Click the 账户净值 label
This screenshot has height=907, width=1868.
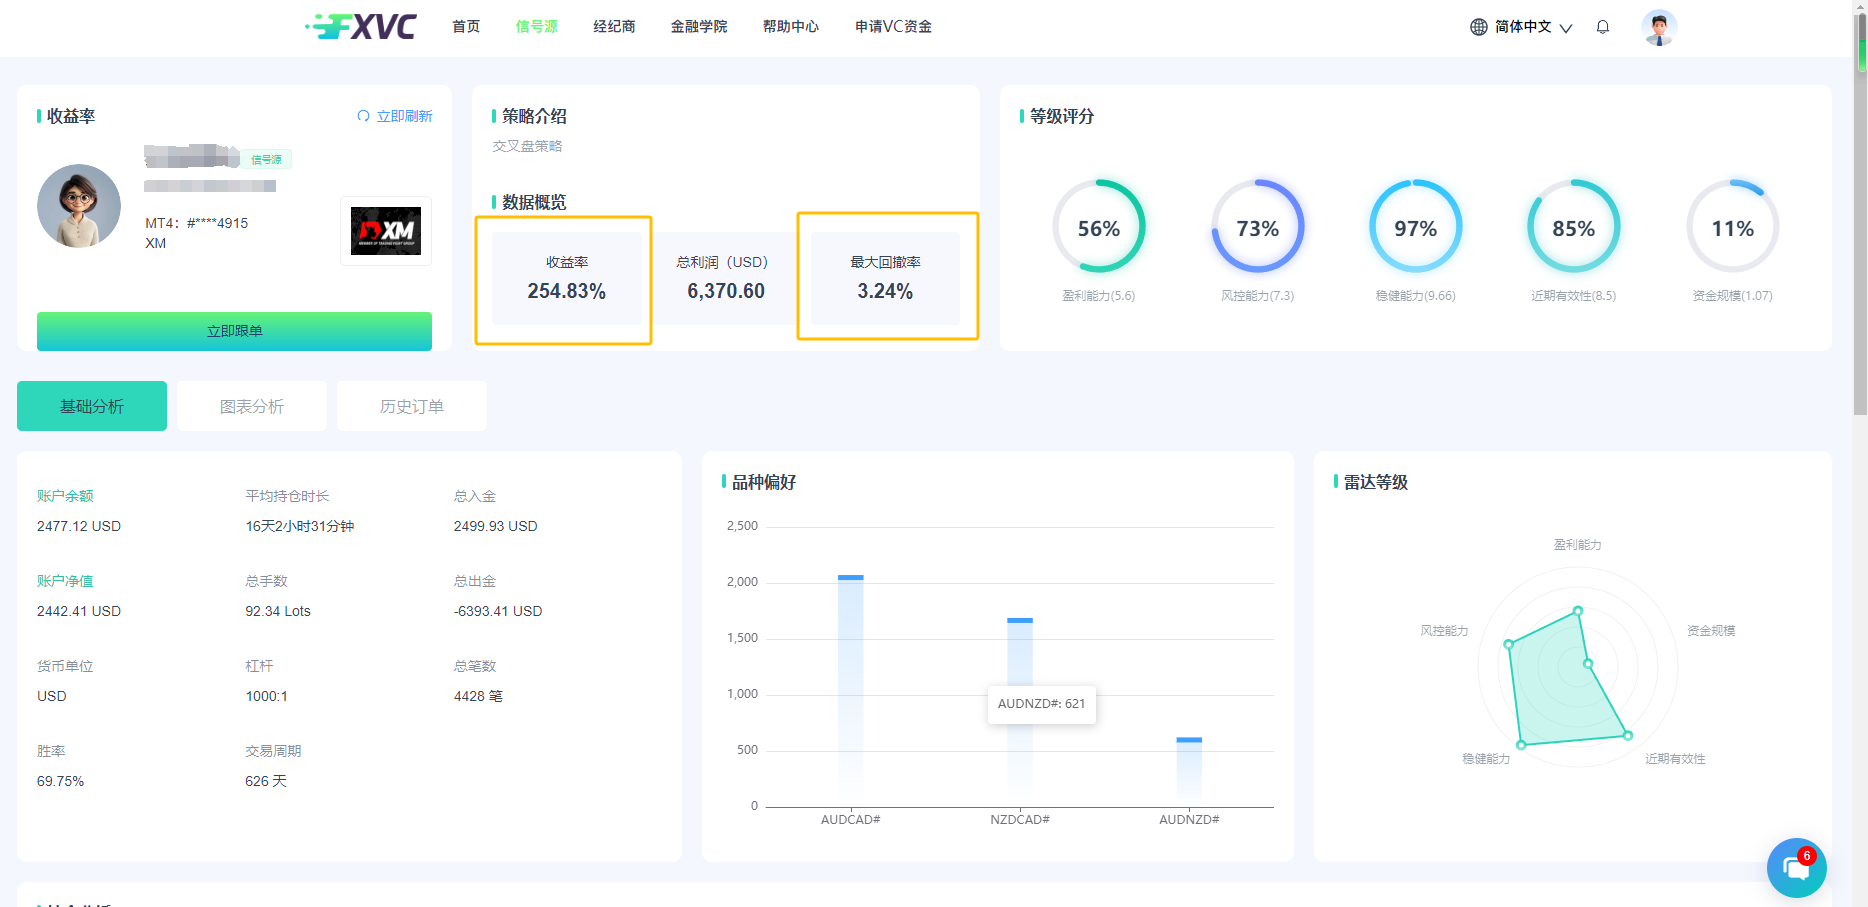pos(65,581)
